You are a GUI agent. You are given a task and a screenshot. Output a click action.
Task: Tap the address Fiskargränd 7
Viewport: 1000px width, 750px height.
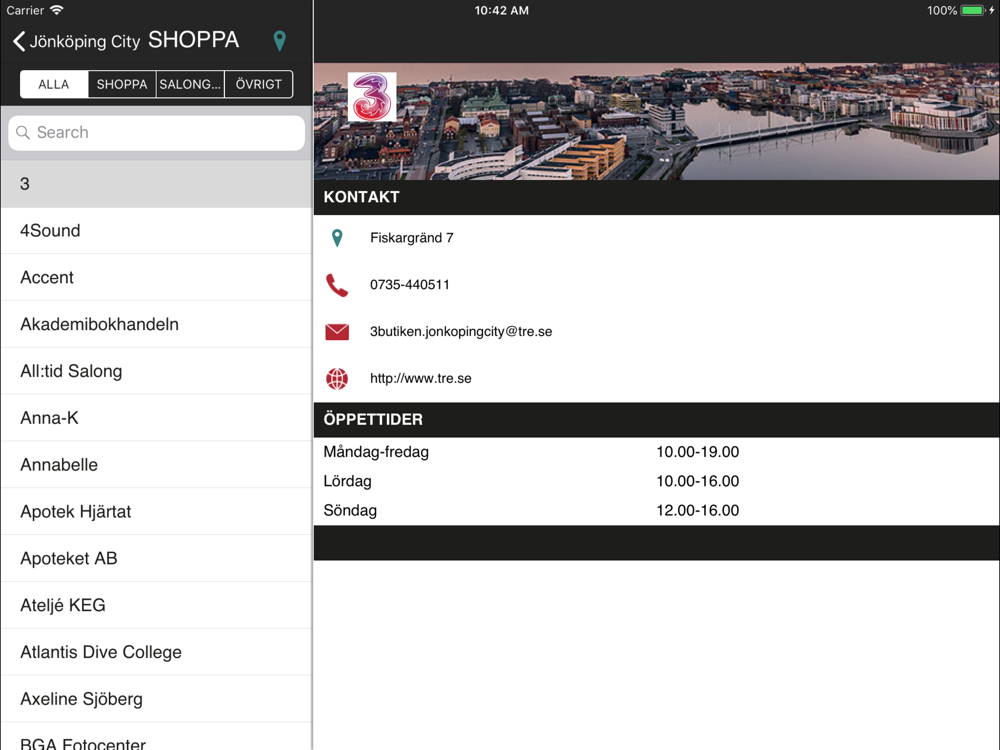click(412, 238)
